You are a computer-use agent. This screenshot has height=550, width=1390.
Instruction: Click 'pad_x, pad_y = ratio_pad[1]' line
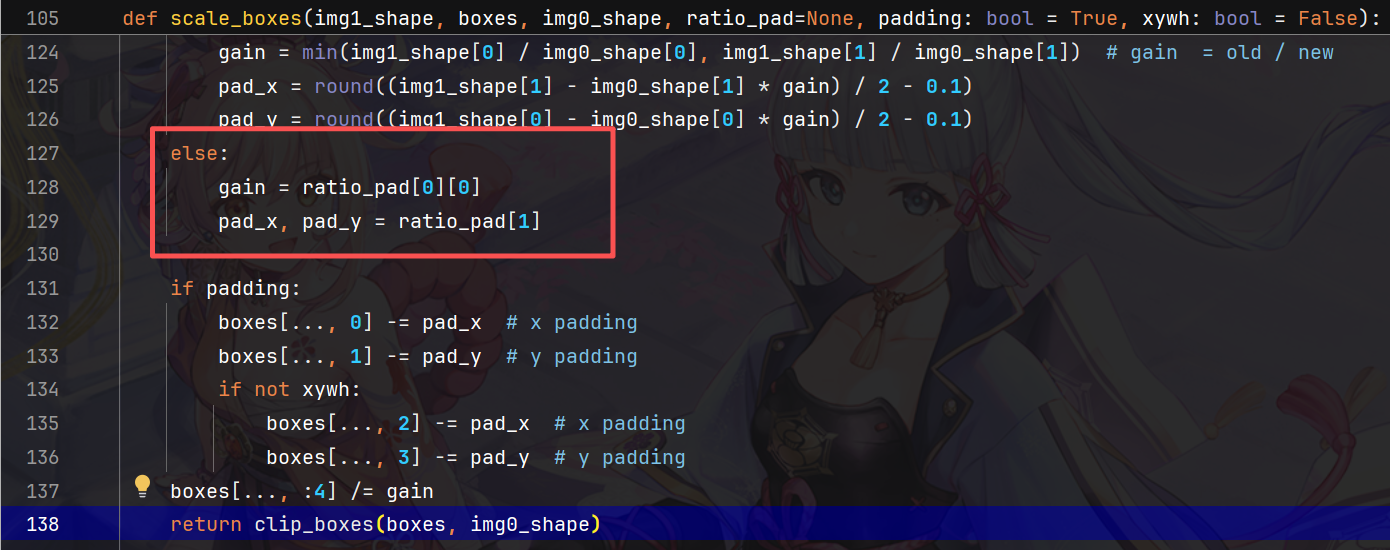pos(379,221)
